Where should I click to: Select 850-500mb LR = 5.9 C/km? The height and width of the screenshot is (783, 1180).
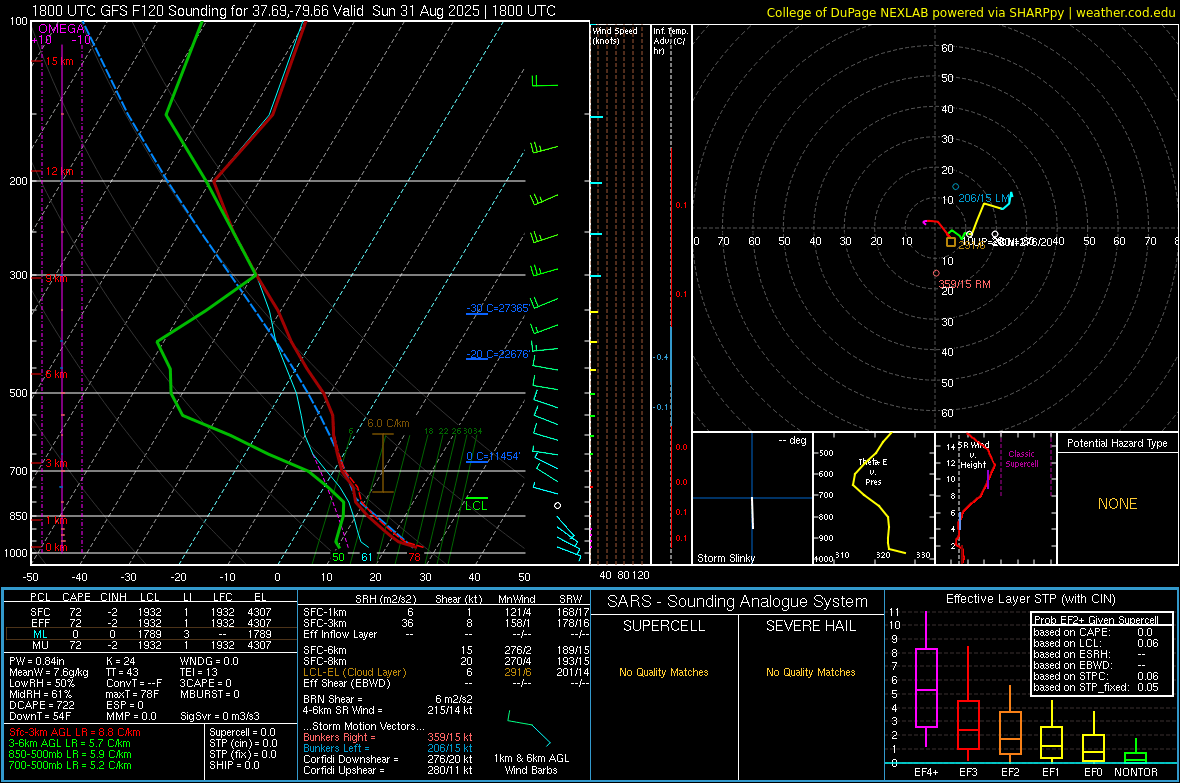(70, 754)
